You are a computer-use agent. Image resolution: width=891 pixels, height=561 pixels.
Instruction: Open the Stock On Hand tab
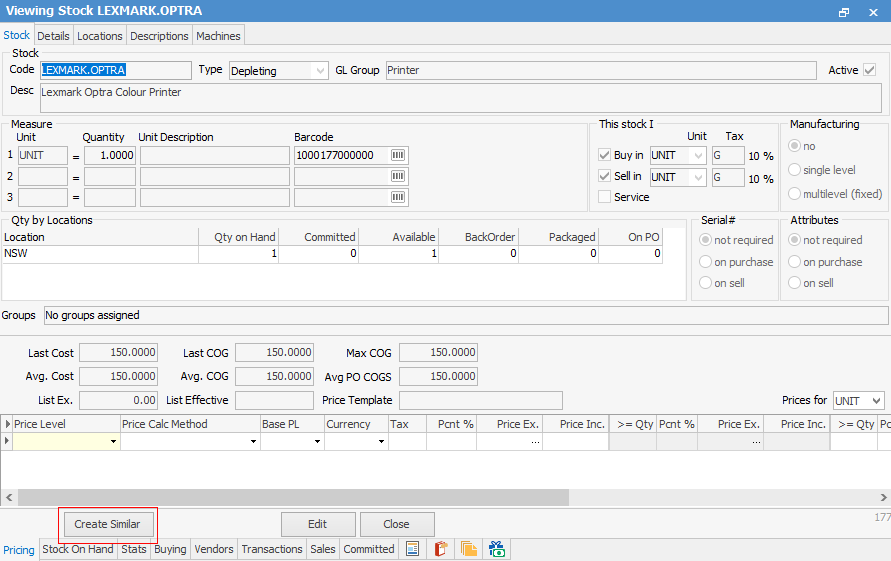78,549
